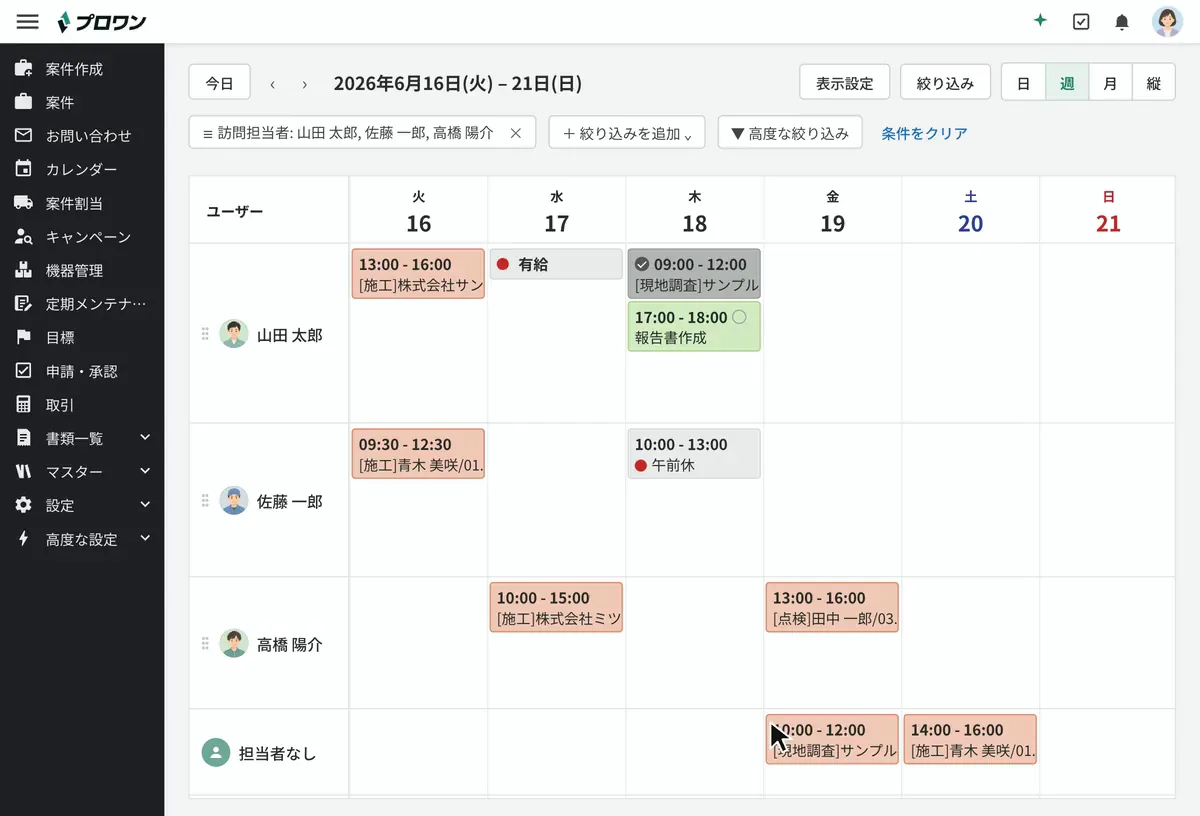Open 絞り込みを追加 dropdown
Viewport: 1200px width, 816px height.
[627, 133]
